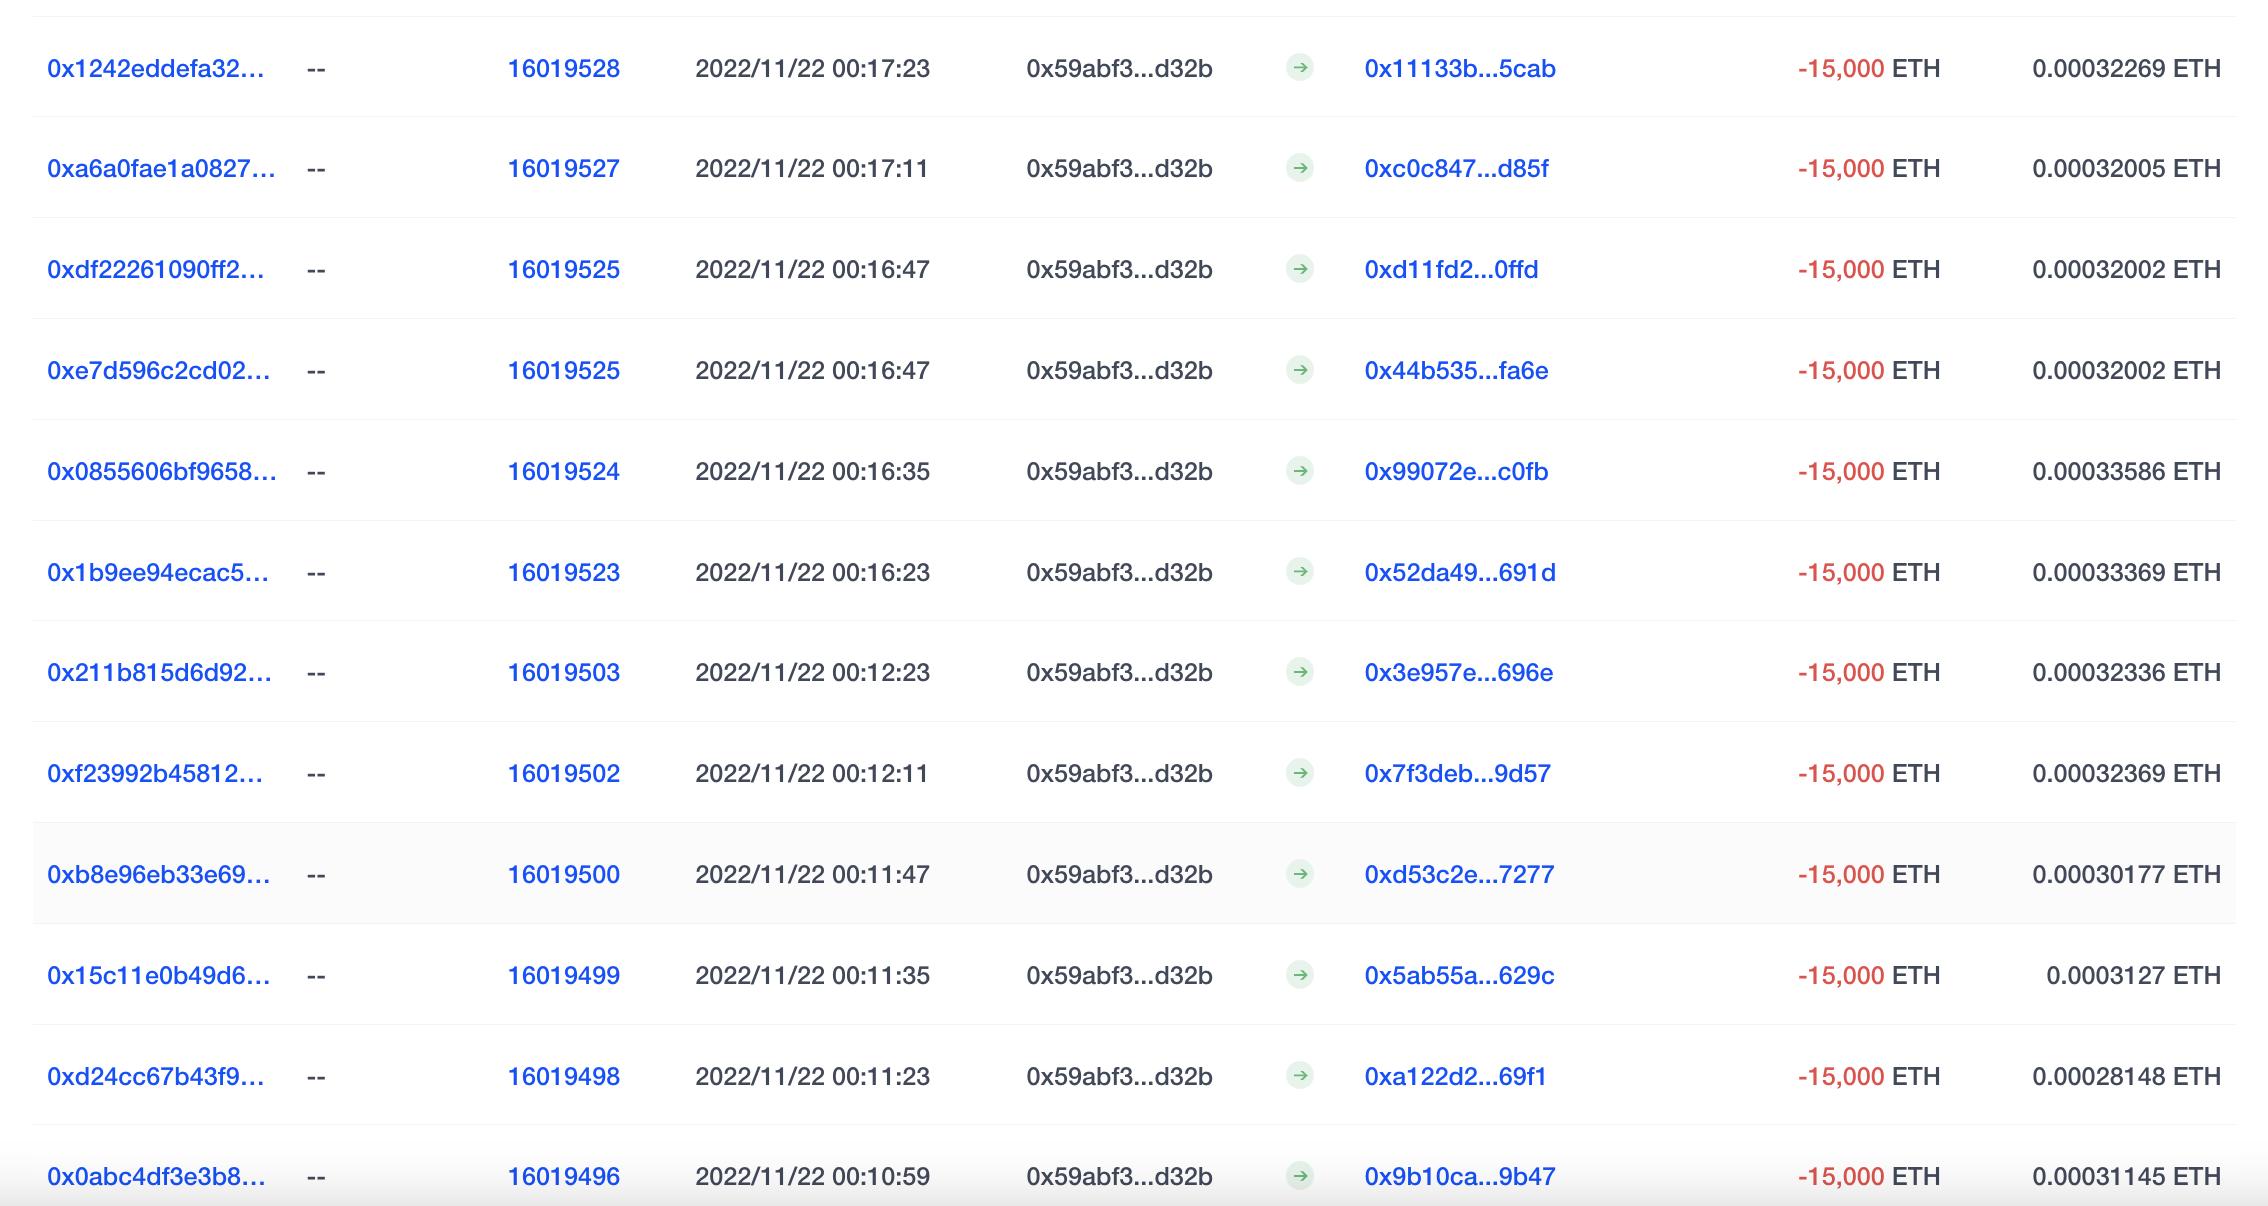2268x1206 pixels.
Task: Click arrow icon beside 0x99072e...c0fb address
Action: point(1299,471)
